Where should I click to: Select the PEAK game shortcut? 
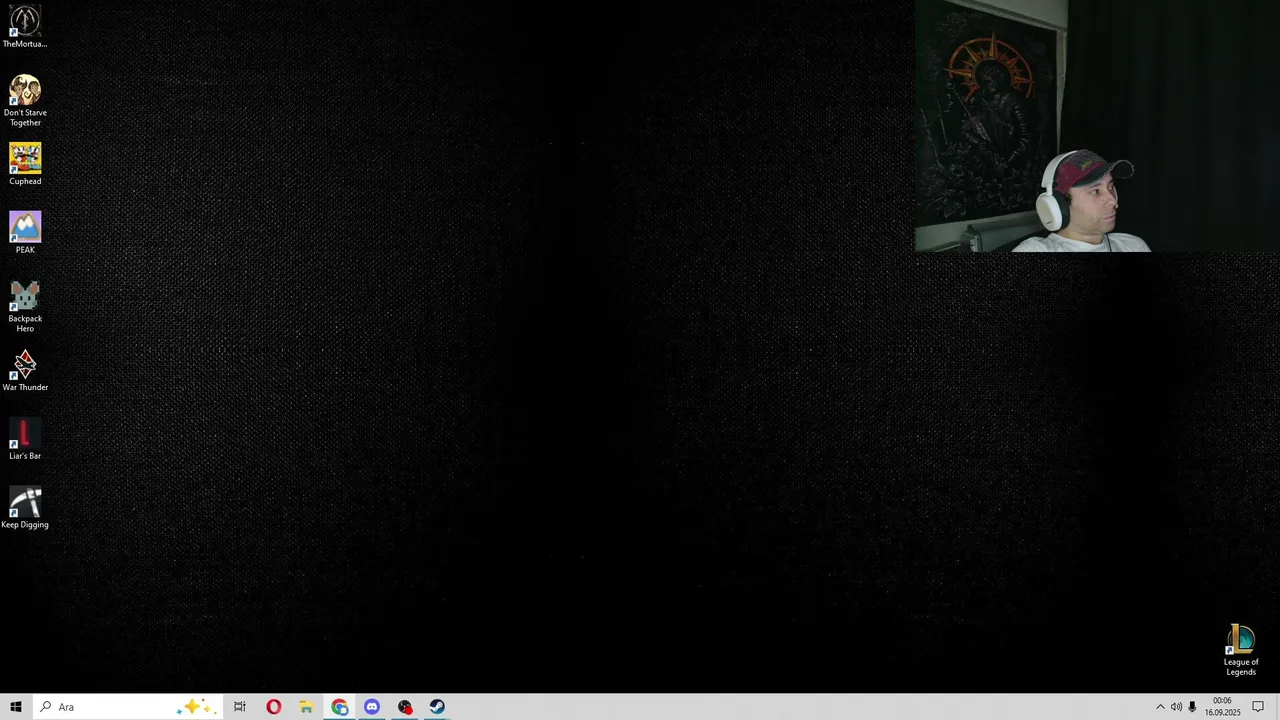click(25, 233)
